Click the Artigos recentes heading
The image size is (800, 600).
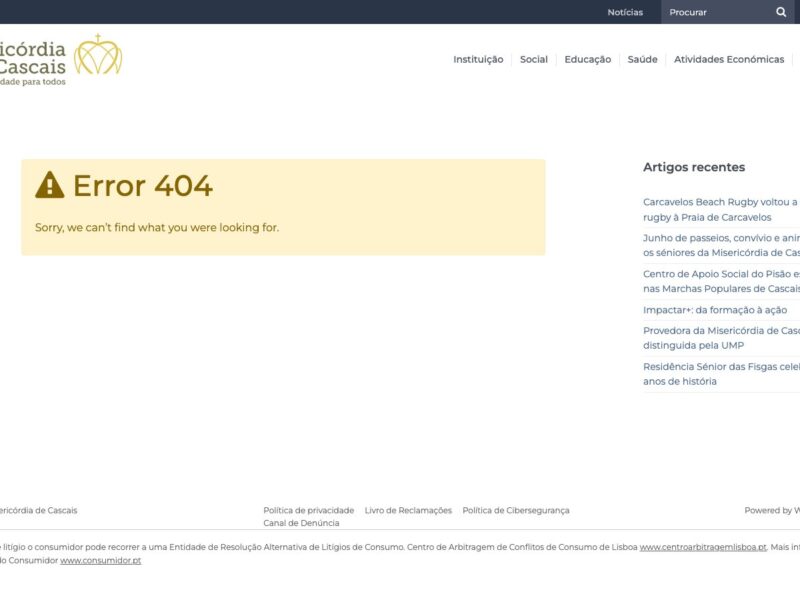[x=694, y=167]
